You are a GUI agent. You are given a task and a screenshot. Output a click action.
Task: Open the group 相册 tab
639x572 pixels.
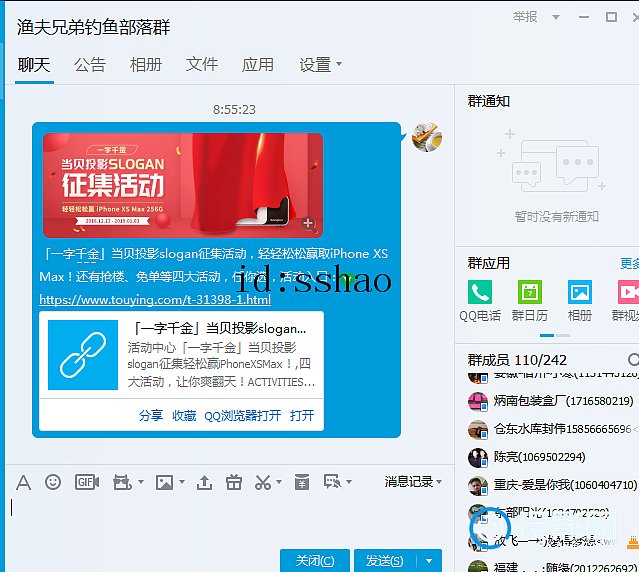click(146, 65)
